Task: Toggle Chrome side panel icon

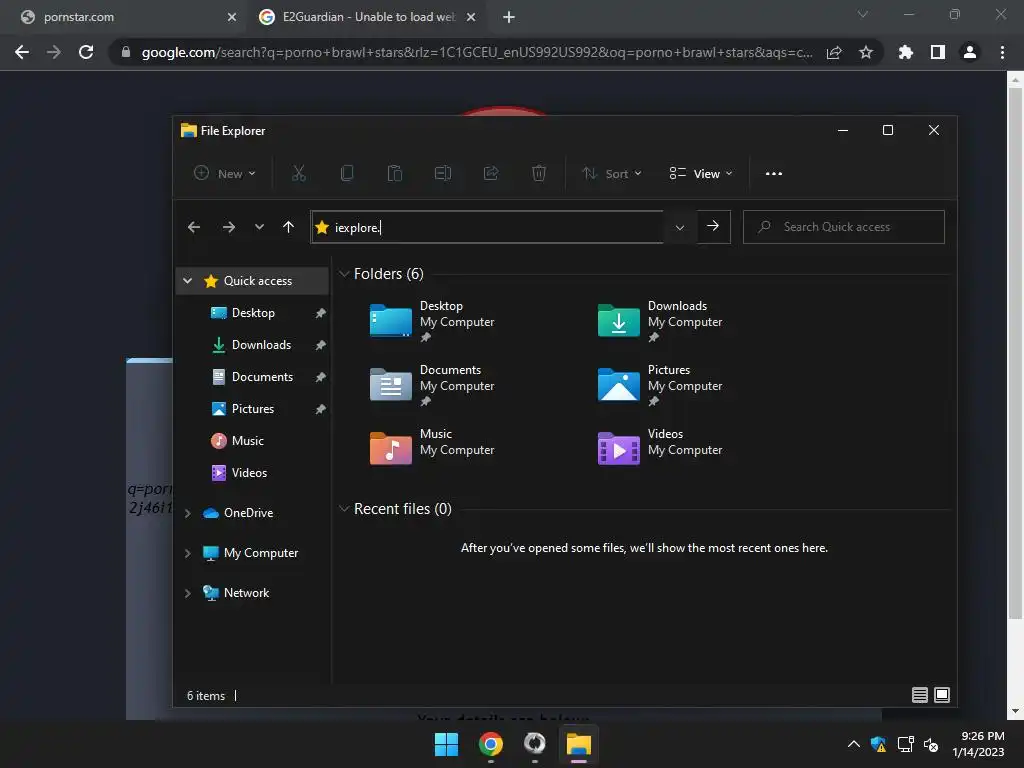Action: coord(938,52)
